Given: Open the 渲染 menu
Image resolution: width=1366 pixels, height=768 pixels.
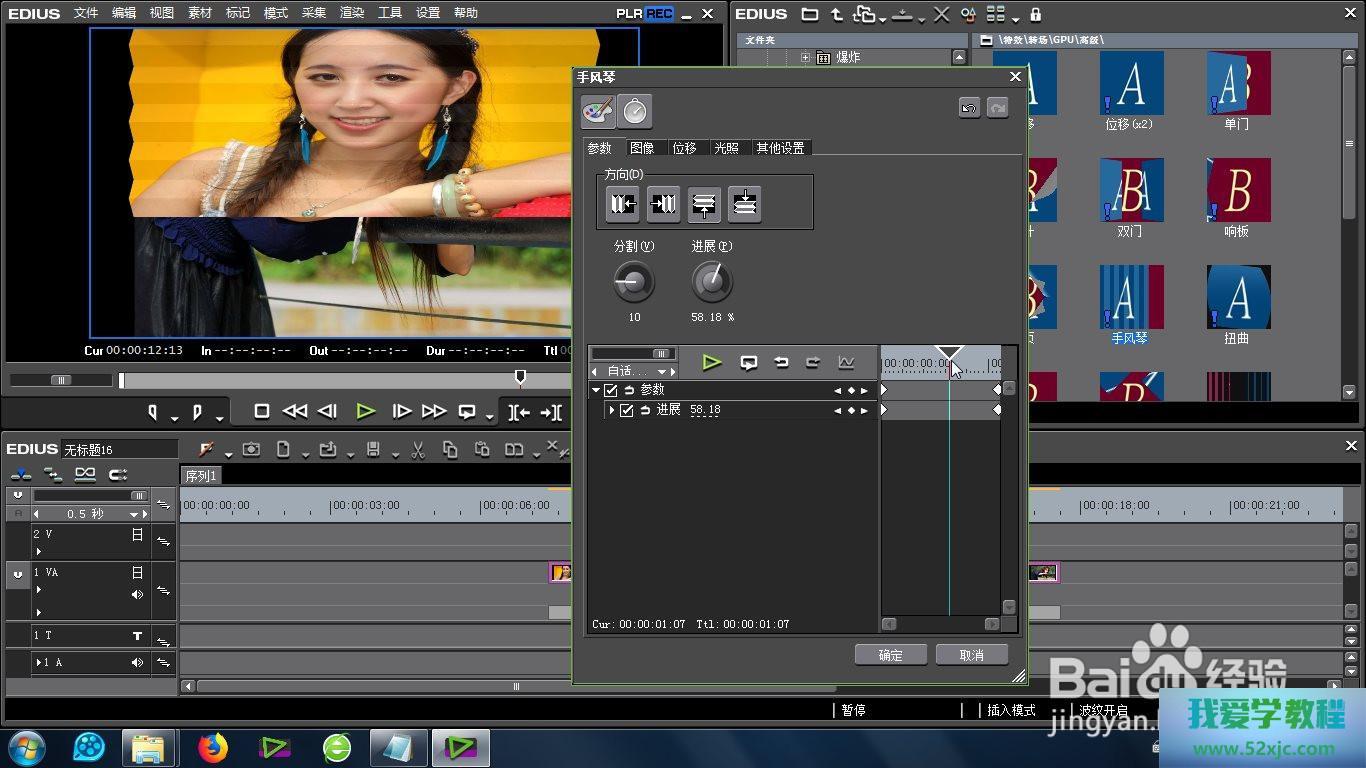Looking at the screenshot, I should 352,13.
